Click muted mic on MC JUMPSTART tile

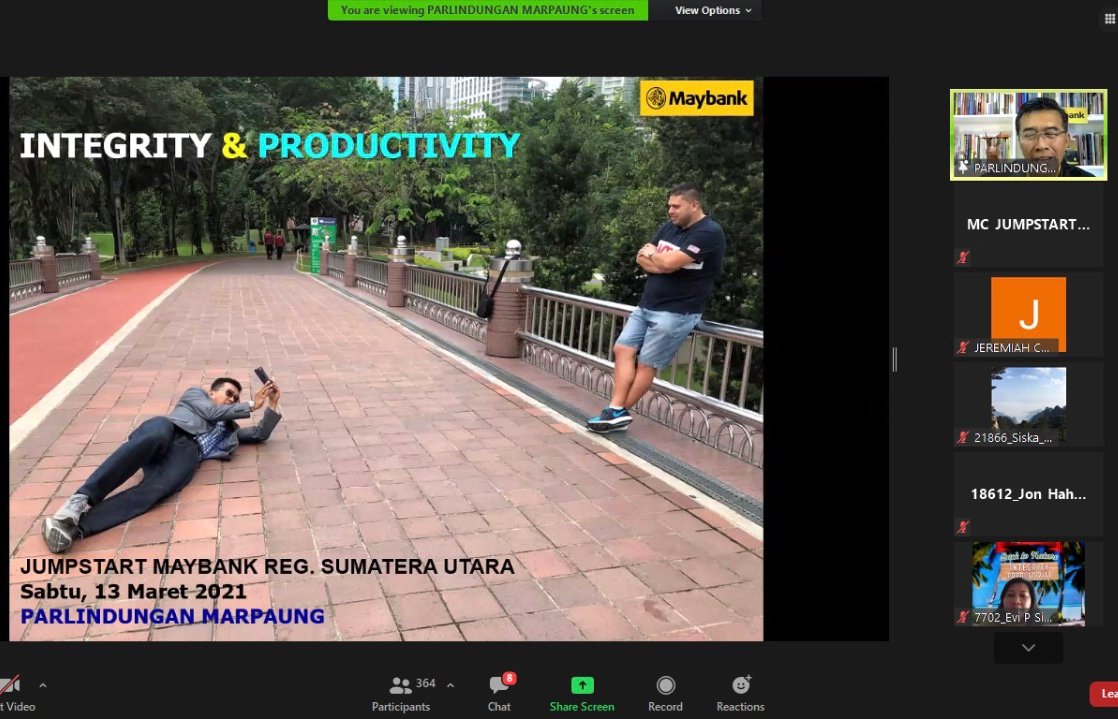963,257
